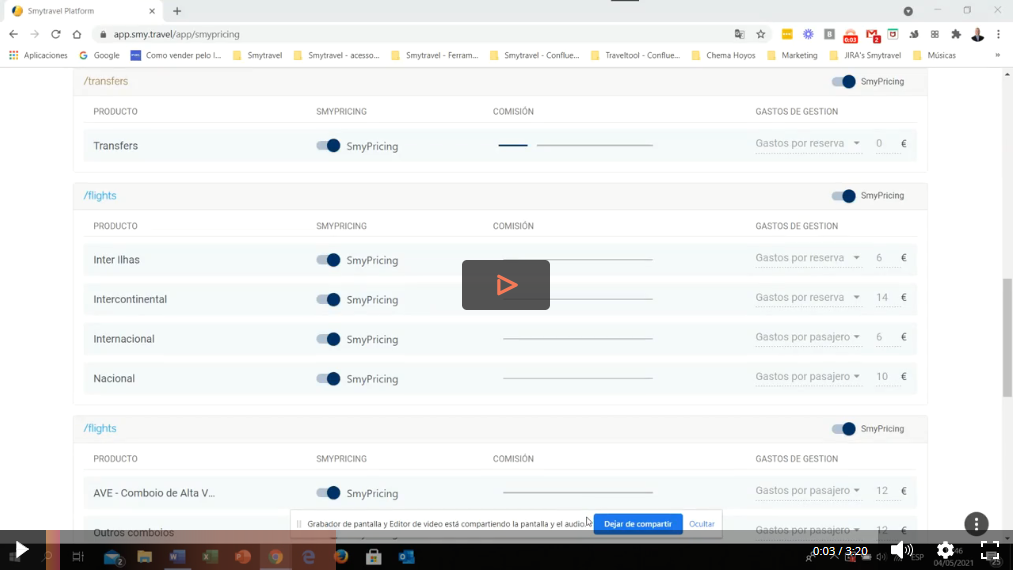Bookmark page with the star icon

pos(761,34)
